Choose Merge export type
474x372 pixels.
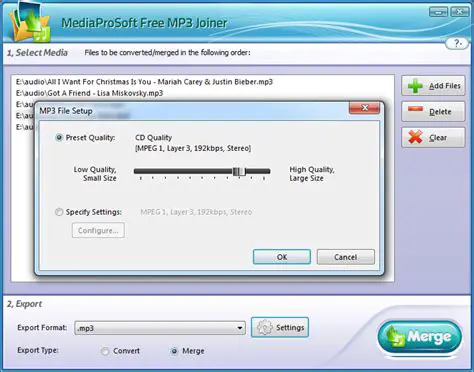[x=174, y=351]
